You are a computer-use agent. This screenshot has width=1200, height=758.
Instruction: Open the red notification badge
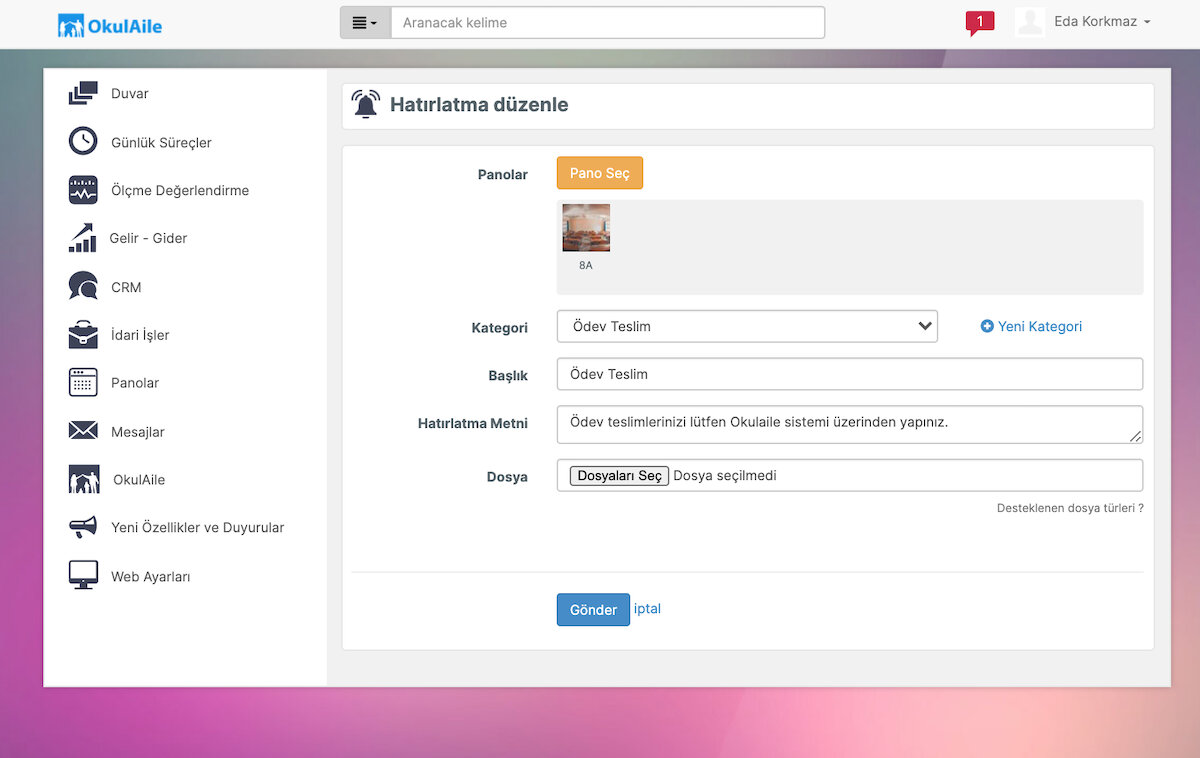tap(980, 23)
